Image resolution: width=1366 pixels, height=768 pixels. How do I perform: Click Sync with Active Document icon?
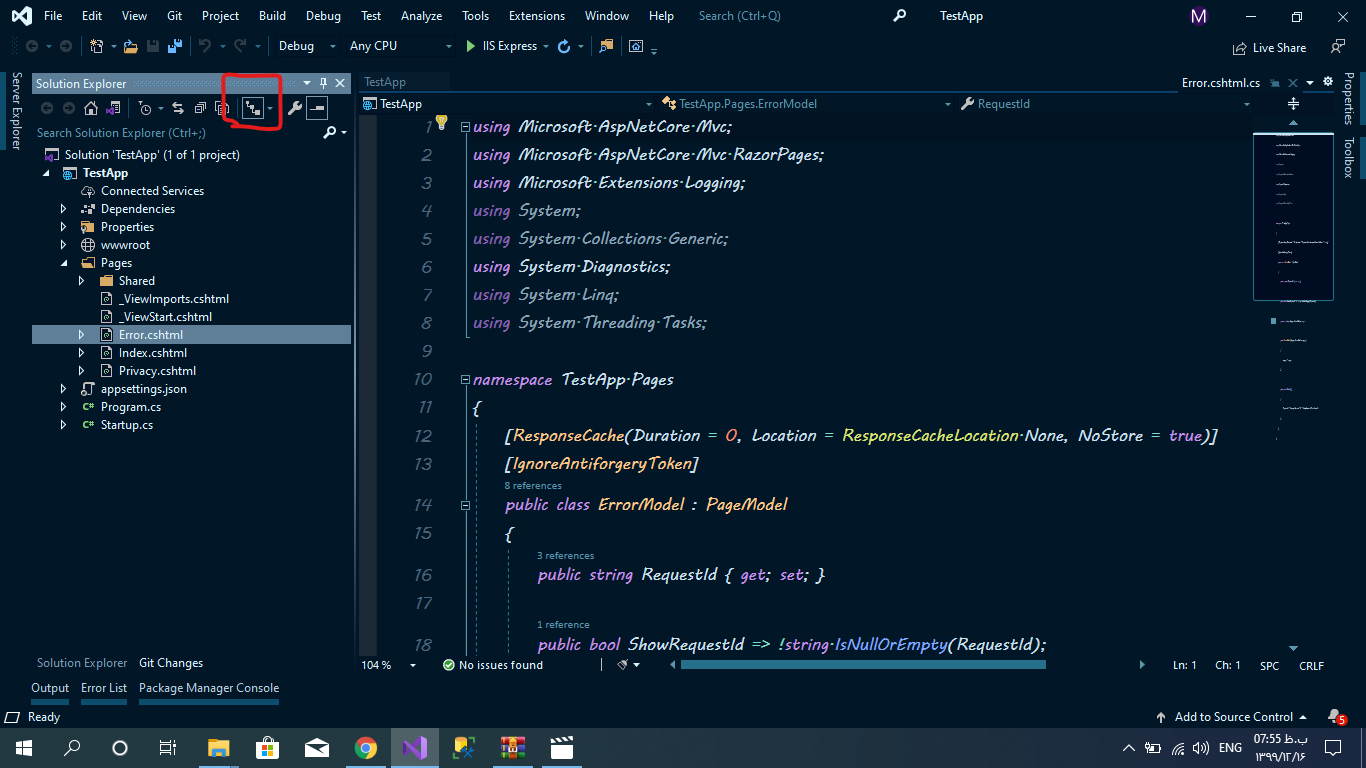tap(178, 108)
